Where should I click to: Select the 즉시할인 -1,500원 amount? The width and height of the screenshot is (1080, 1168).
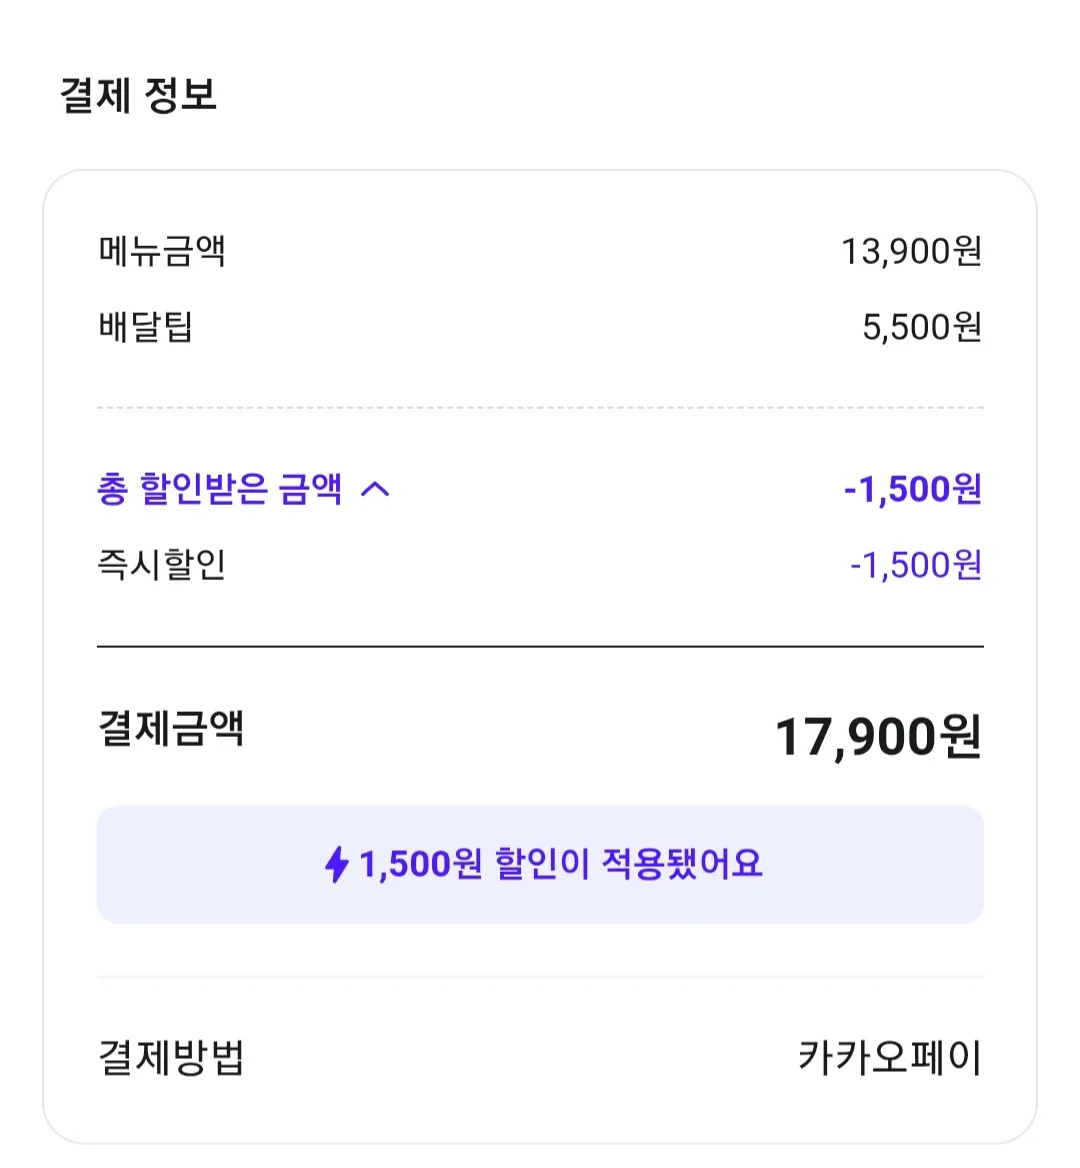(916, 565)
